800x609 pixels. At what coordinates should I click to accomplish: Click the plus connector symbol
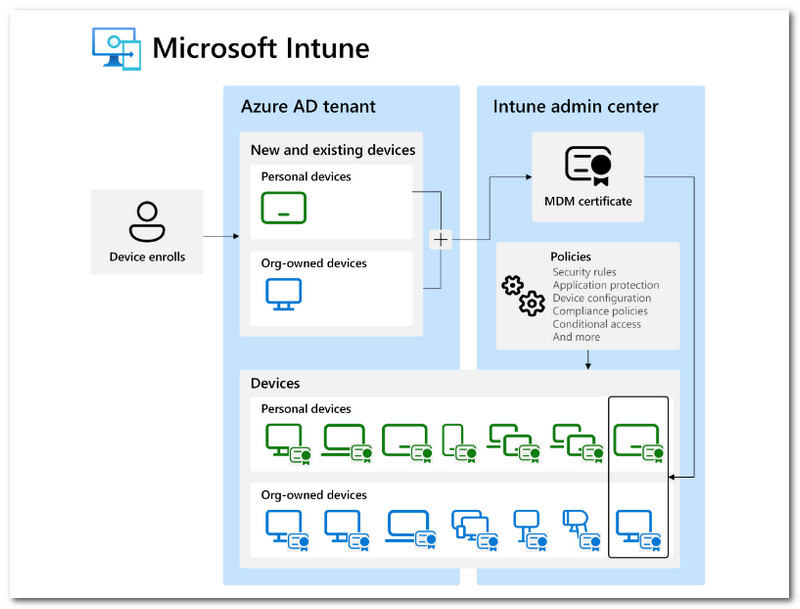tap(441, 239)
